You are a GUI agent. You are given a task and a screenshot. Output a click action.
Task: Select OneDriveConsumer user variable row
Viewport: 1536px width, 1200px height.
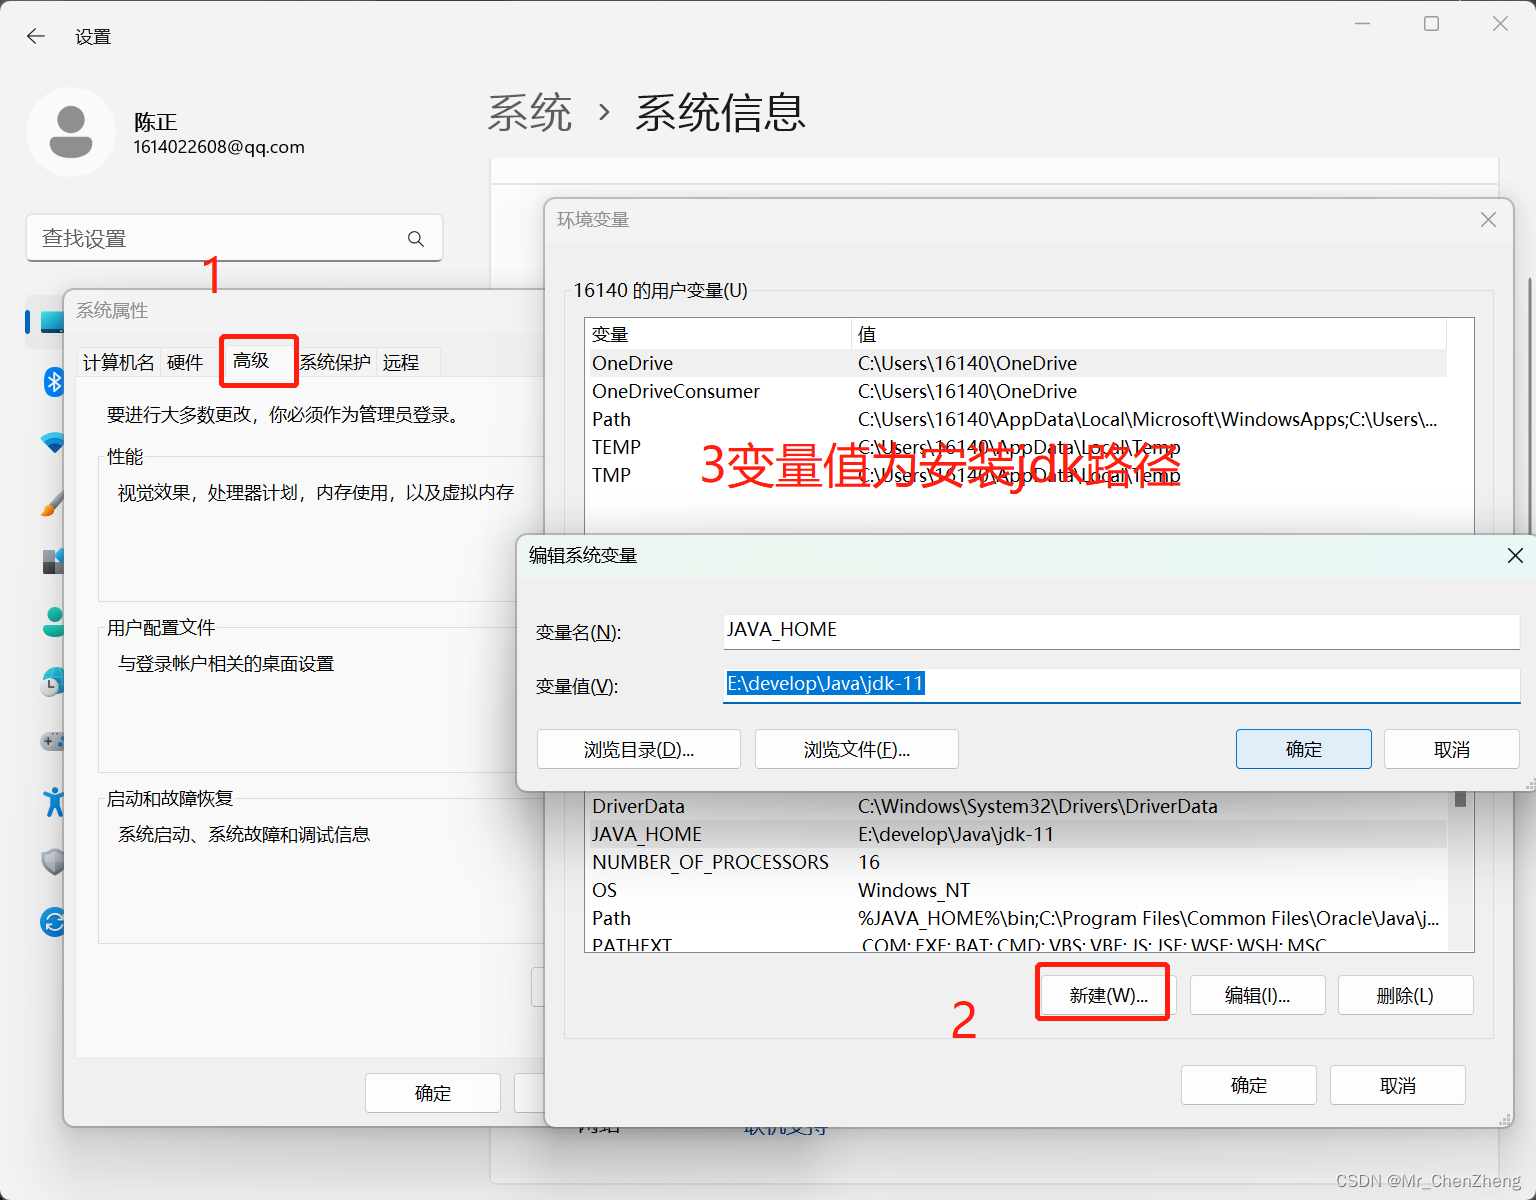(1016, 391)
